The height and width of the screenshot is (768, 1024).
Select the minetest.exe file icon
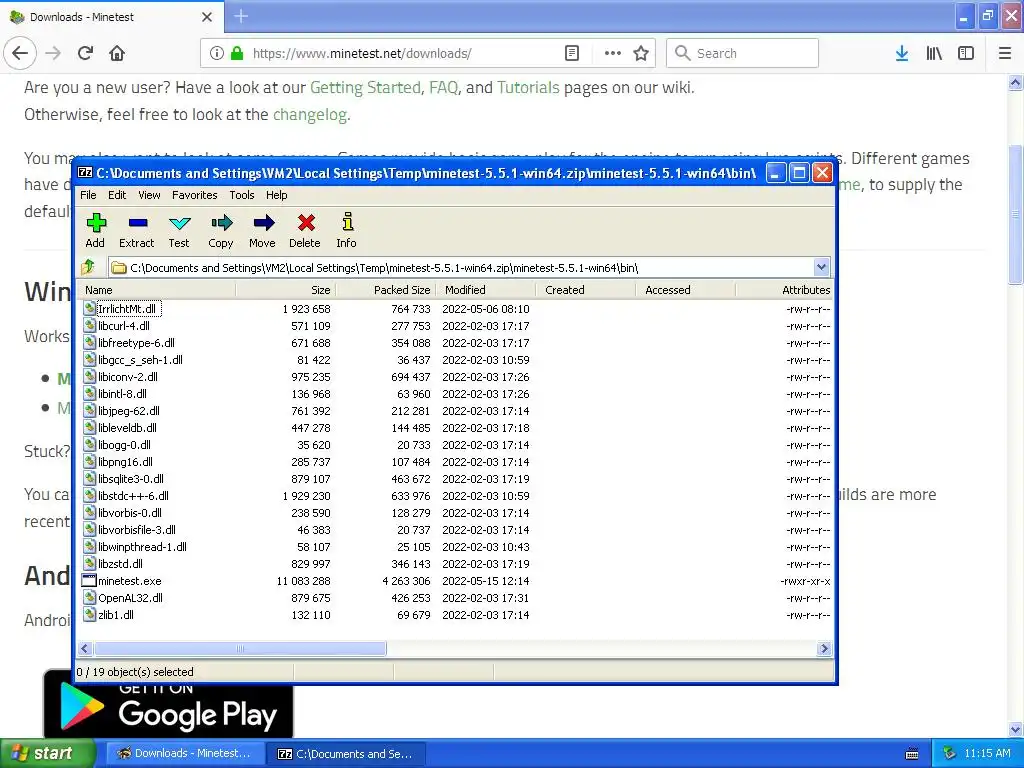(x=89, y=581)
